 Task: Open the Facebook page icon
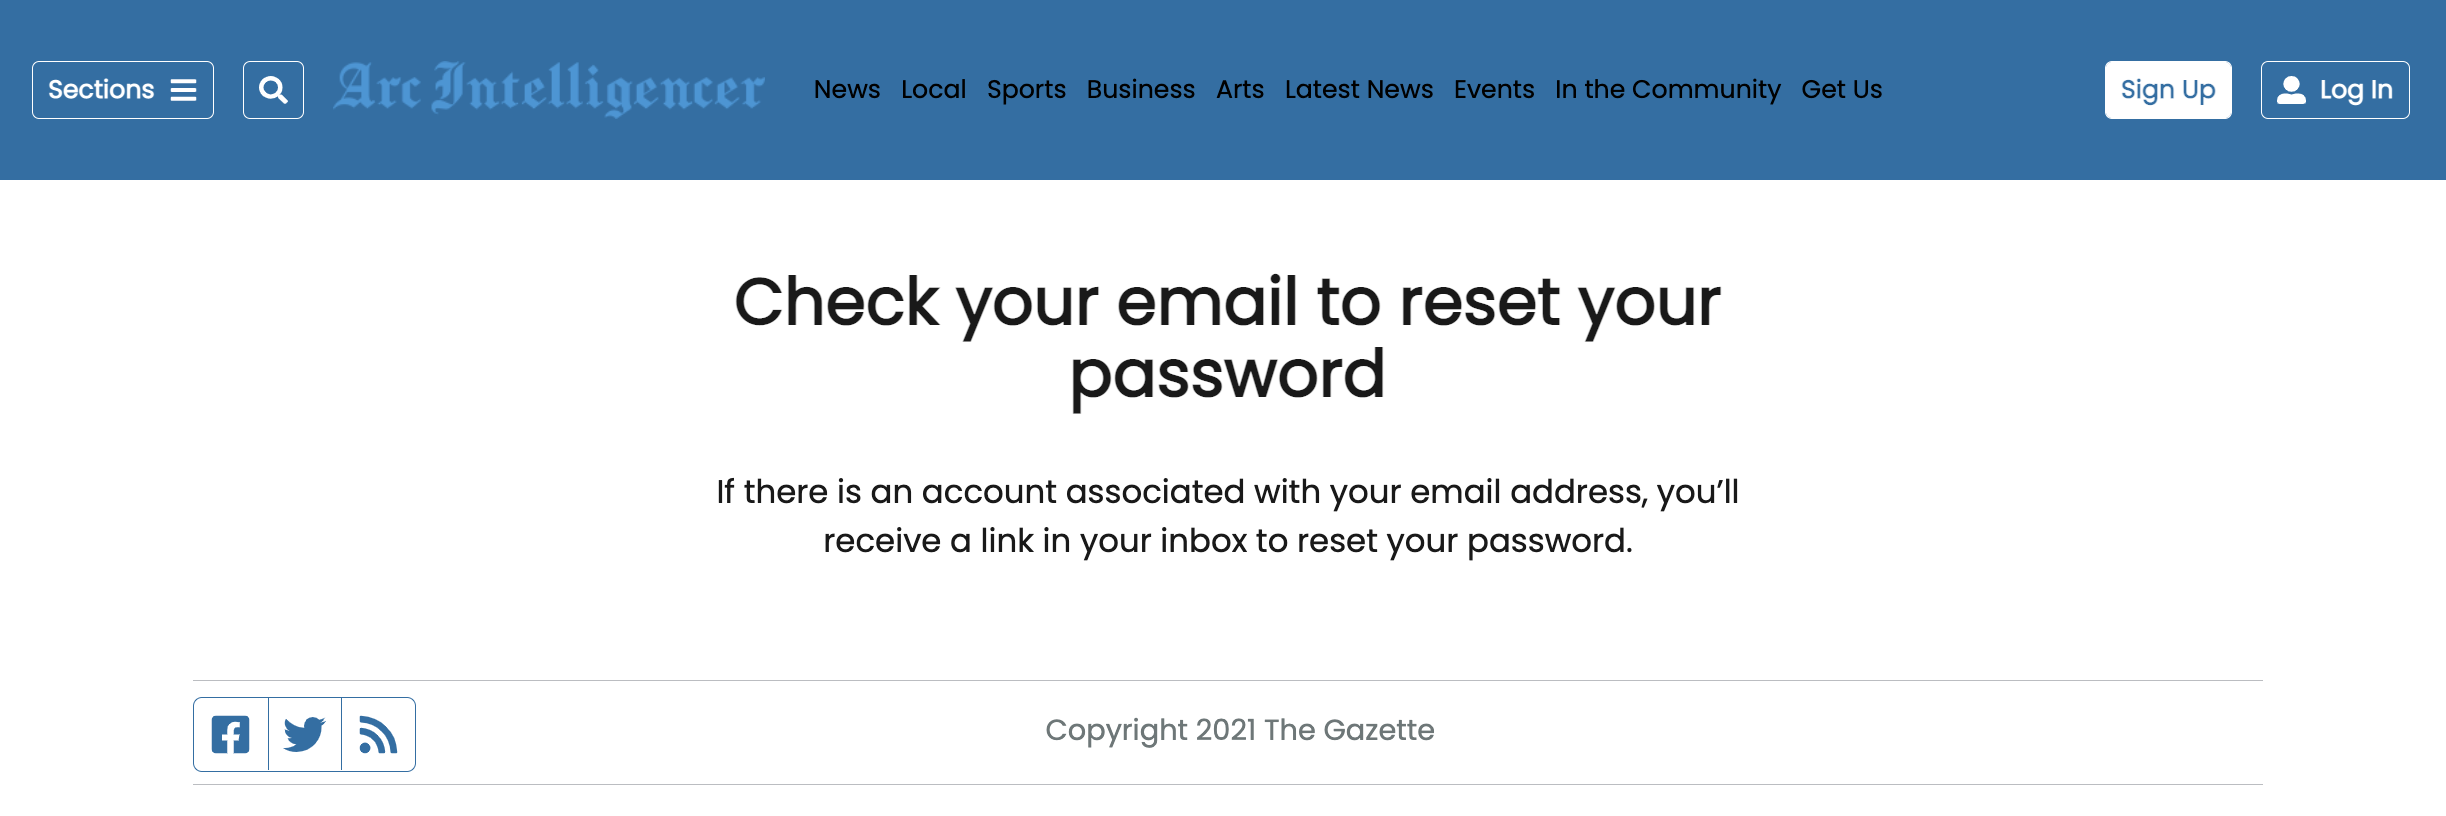point(231,735)
